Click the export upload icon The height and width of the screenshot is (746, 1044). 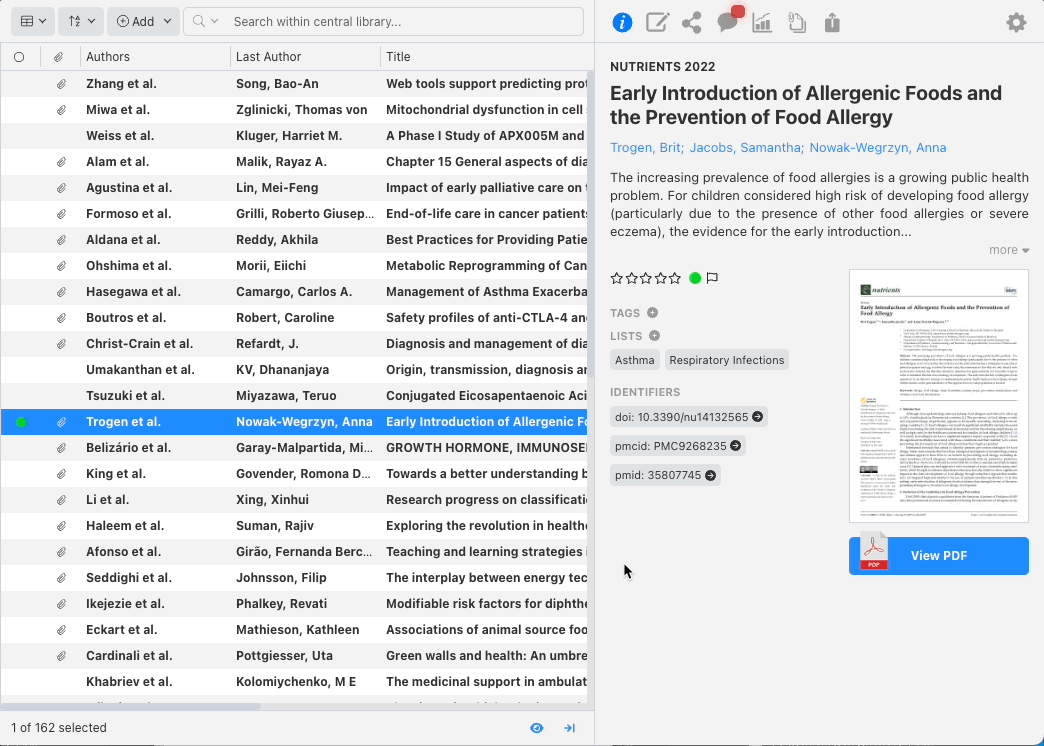coord(832,22)
